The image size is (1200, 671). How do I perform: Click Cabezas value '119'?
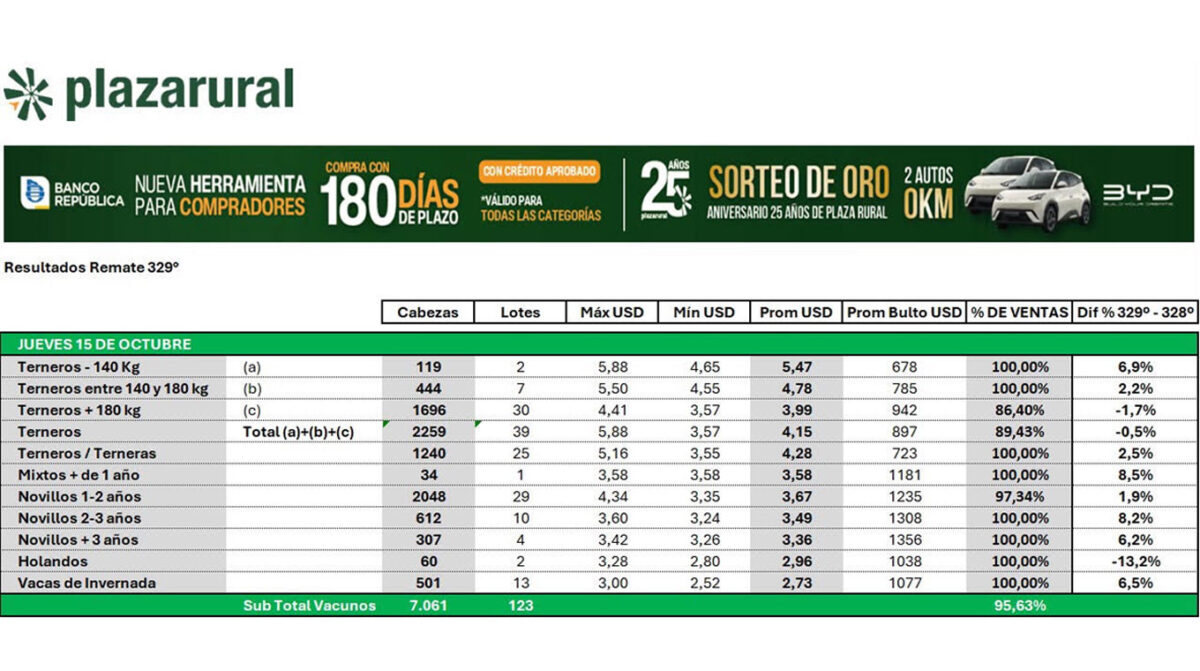coord(428,367)
